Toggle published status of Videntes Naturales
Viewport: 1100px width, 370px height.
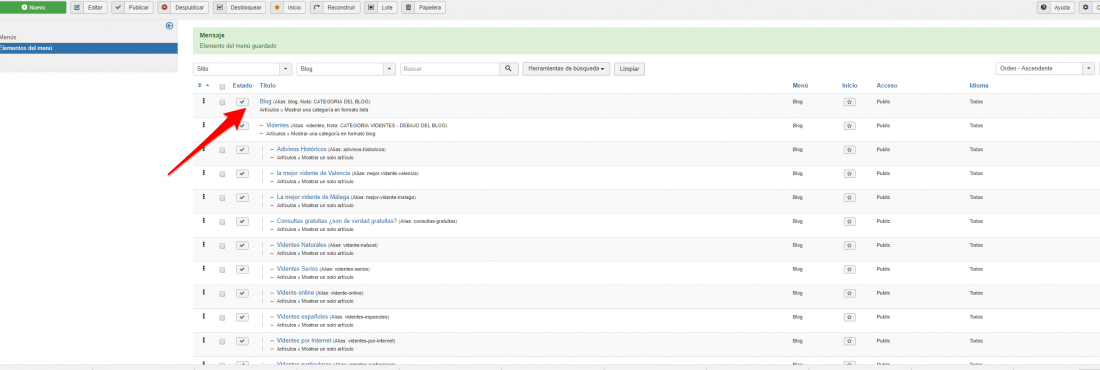242,246
